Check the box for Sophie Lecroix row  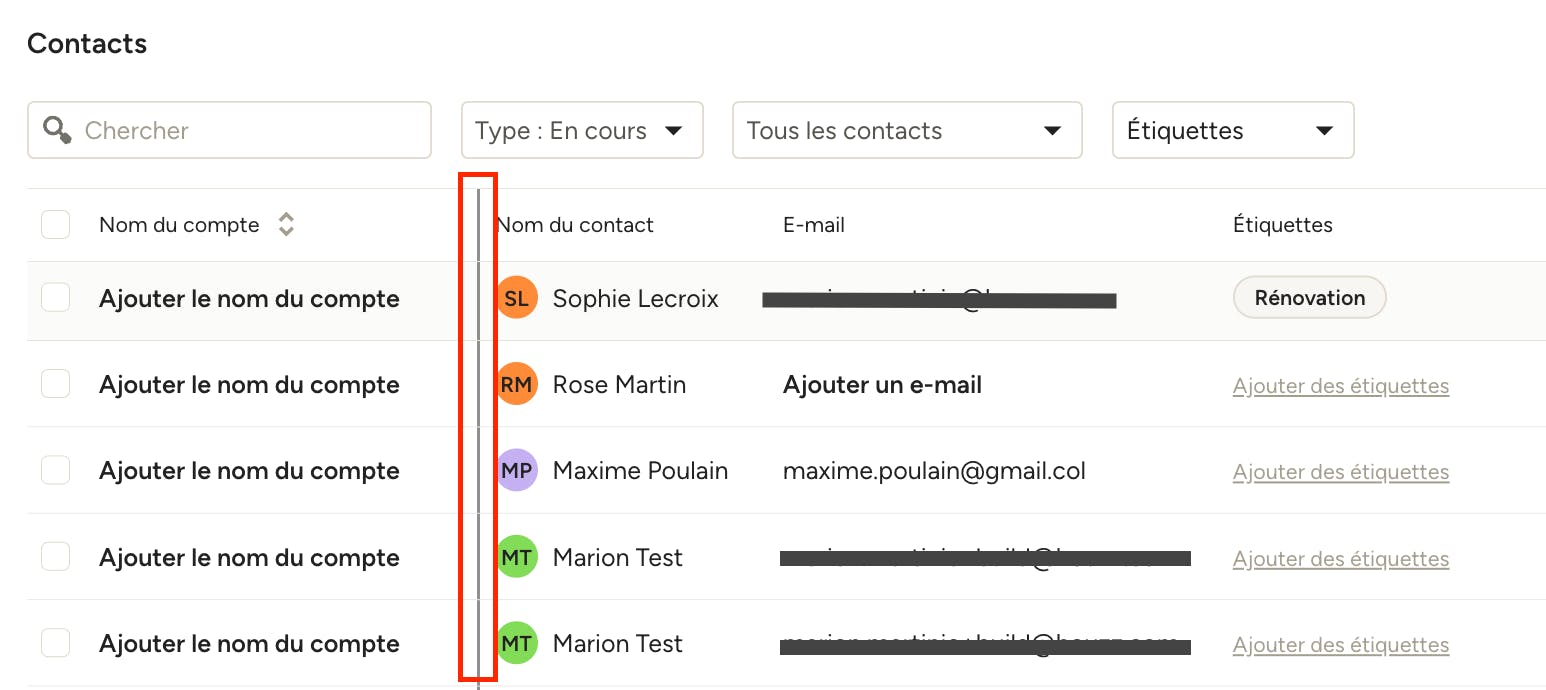55,297
